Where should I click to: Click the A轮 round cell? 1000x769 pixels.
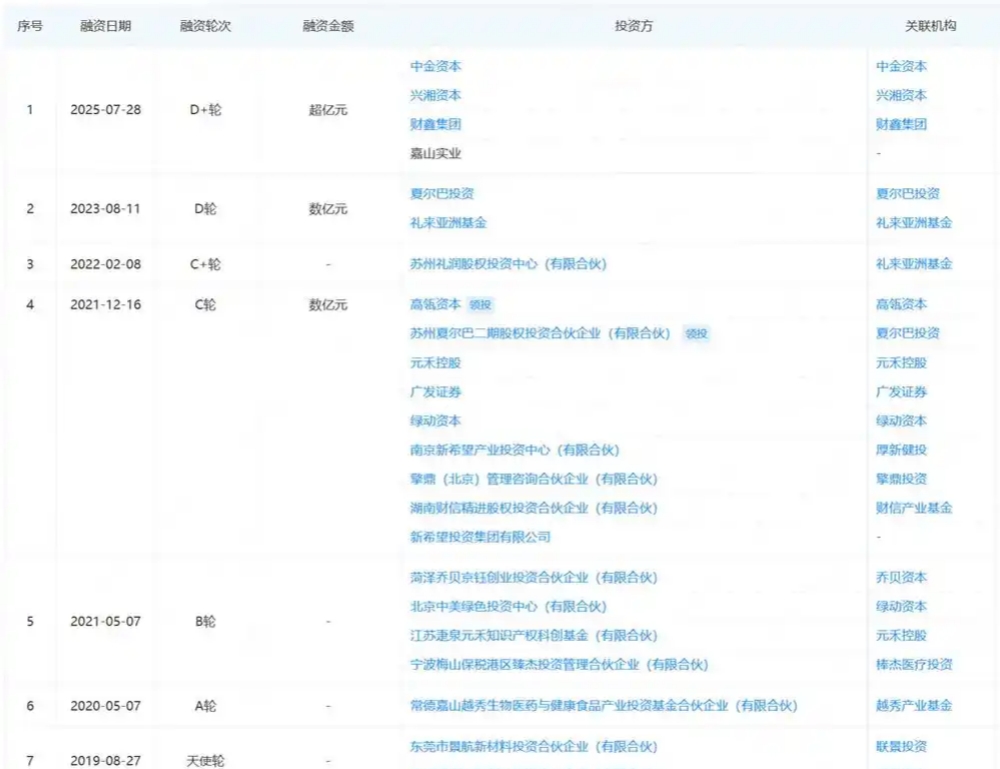pyautogui.click(x=205, y=706)
